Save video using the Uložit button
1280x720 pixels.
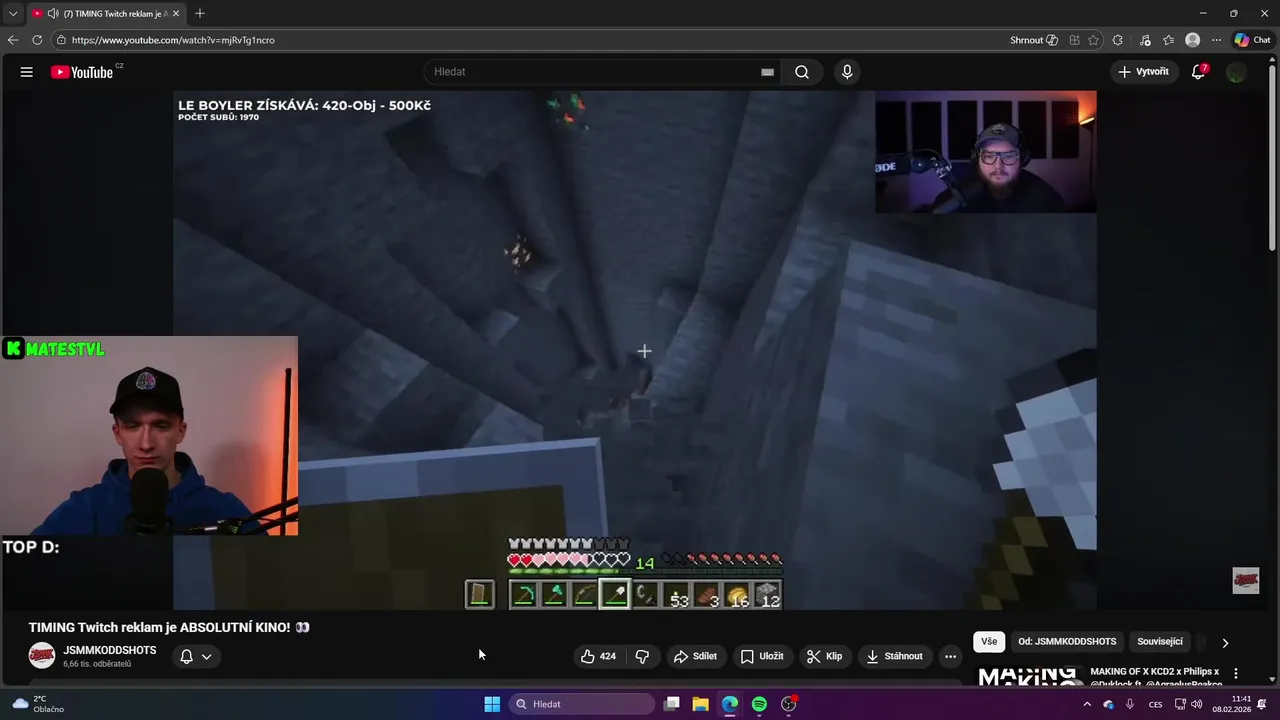click(762, 656)
